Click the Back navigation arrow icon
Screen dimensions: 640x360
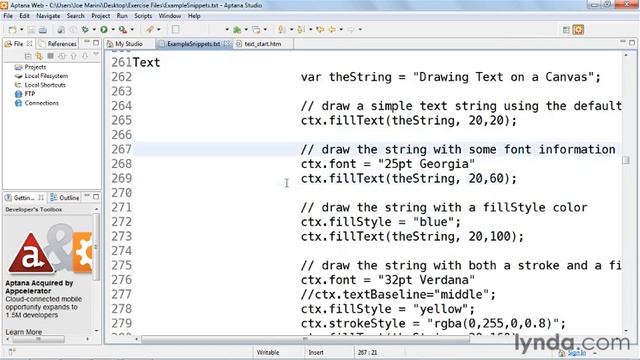[x=332, y=29]
